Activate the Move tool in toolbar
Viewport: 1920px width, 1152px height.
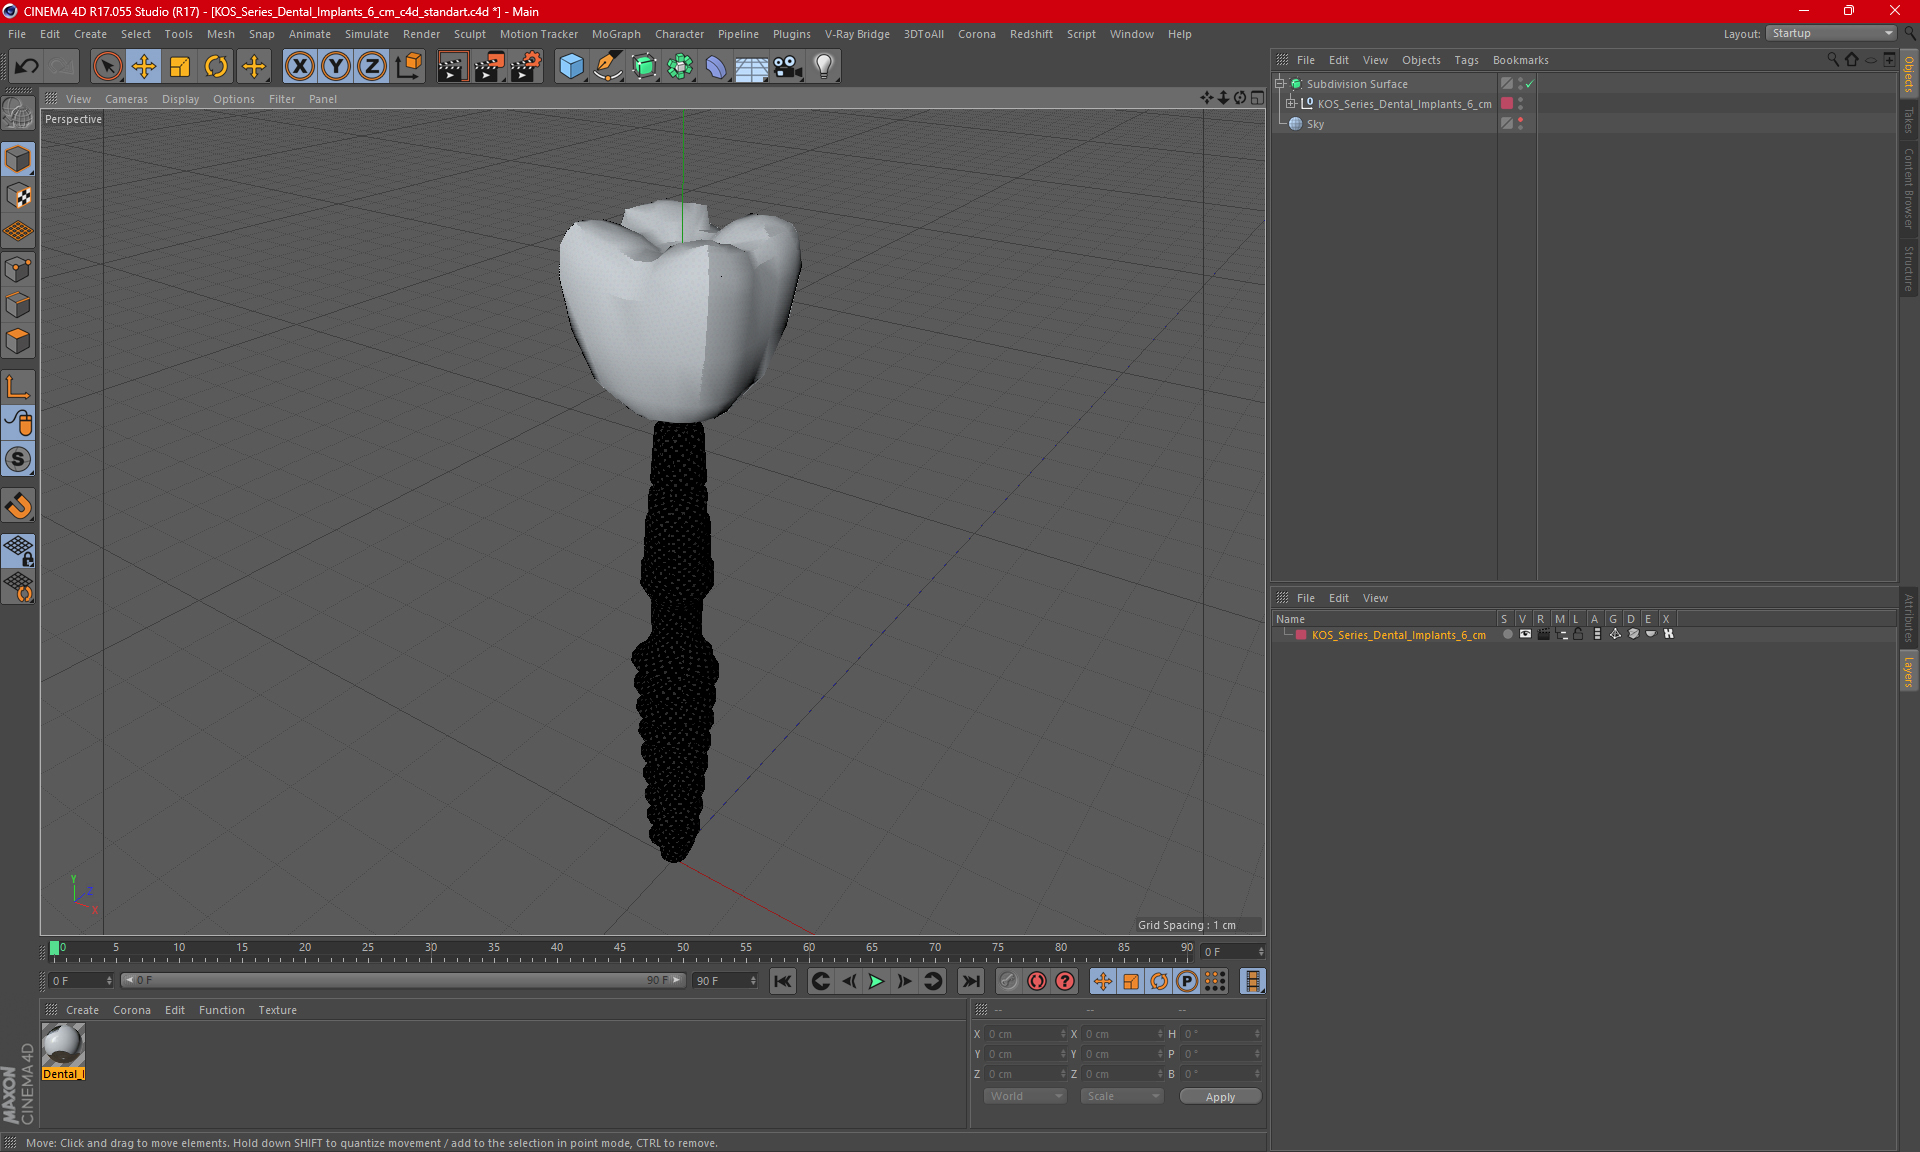[144, 67]
